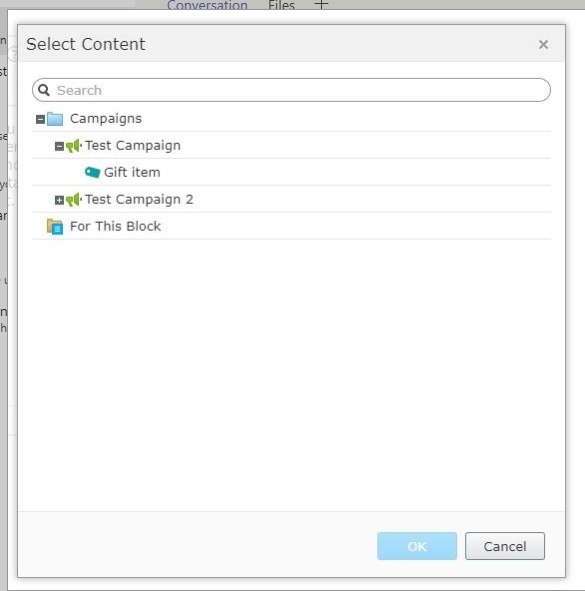Click the Test Campaign megaphone icon
This screenshot has width=585, height=591.
pyautogui.click(x=74, y=146)
